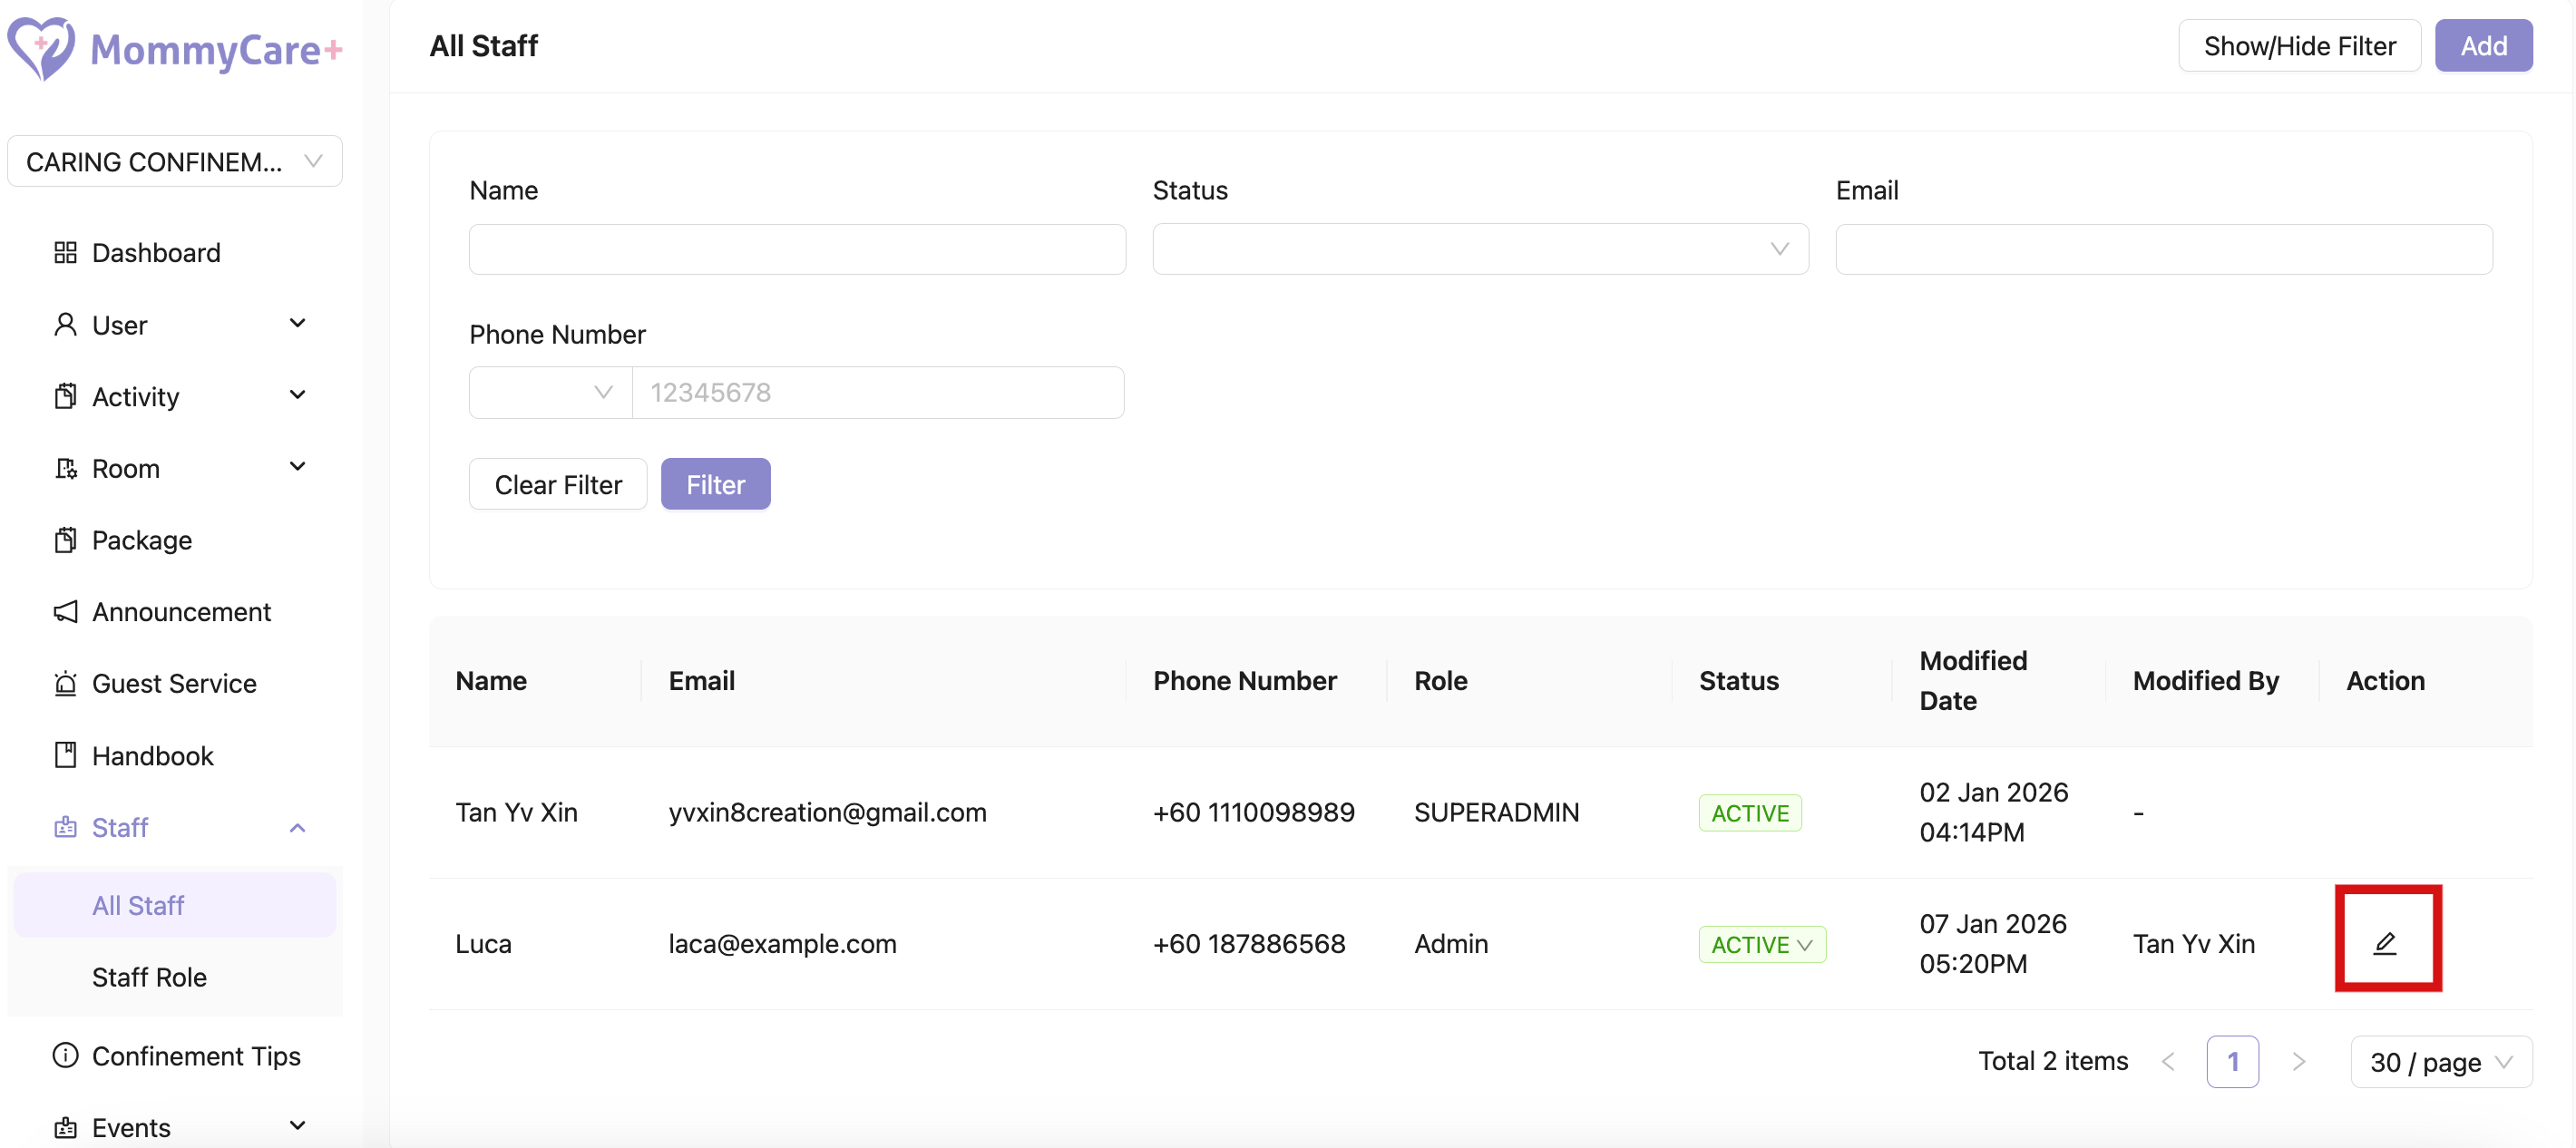Viewport: 2576px width, 1148px height.
Task: Click into the Email filter field
Action: click(x=2163, y=249)
